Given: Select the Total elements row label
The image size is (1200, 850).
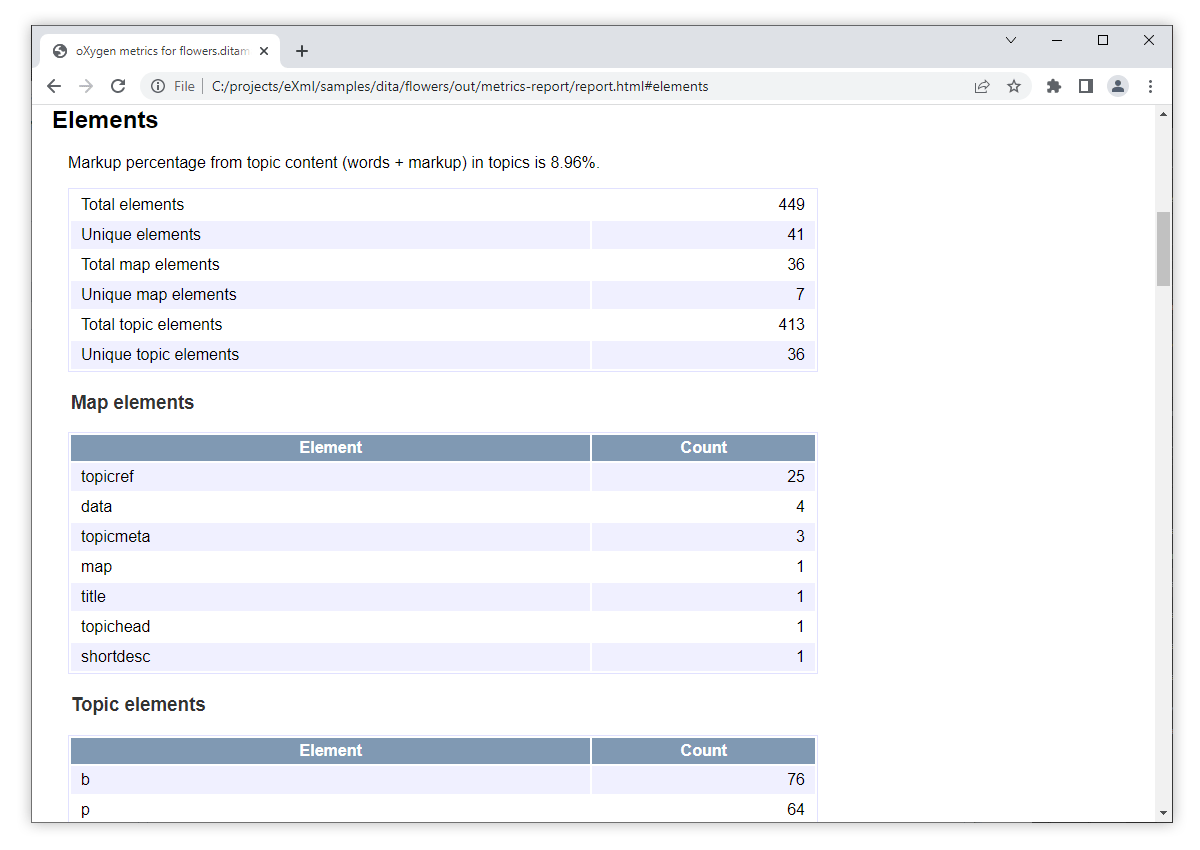Looking at the screenshot, I should tap(133, 205).
